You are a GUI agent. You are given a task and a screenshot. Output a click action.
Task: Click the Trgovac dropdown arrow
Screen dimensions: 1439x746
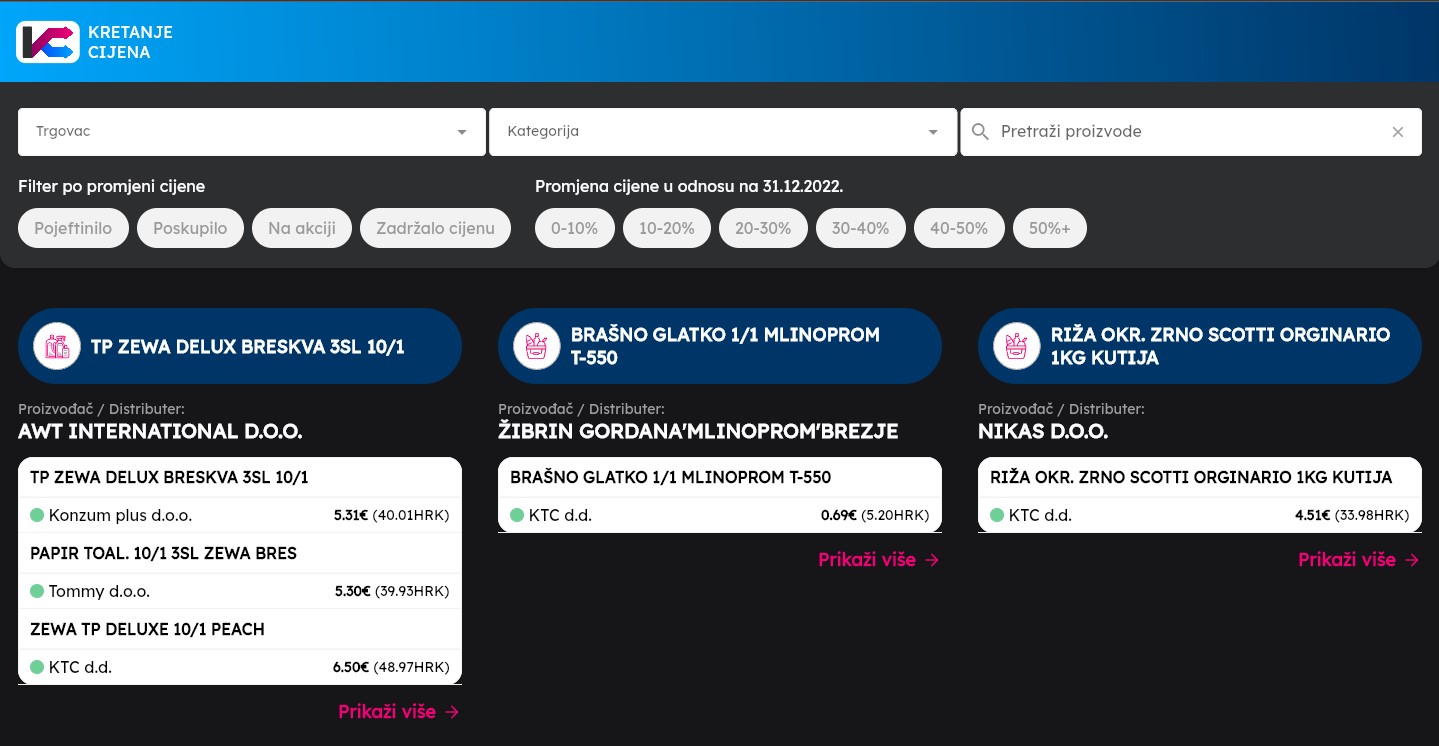click(x=462, y=132)
